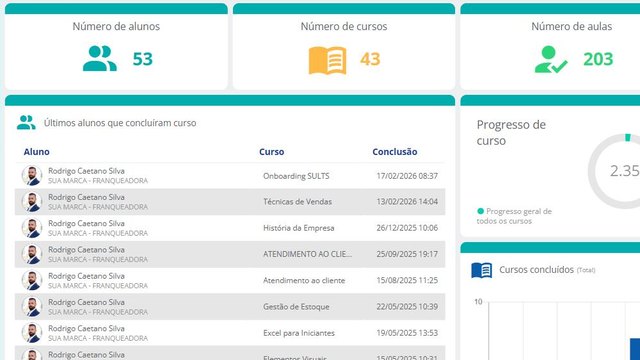Open the História da Empresa course cell
The height and width of the screenshot is (360, 640).
[x=298, y=228]
